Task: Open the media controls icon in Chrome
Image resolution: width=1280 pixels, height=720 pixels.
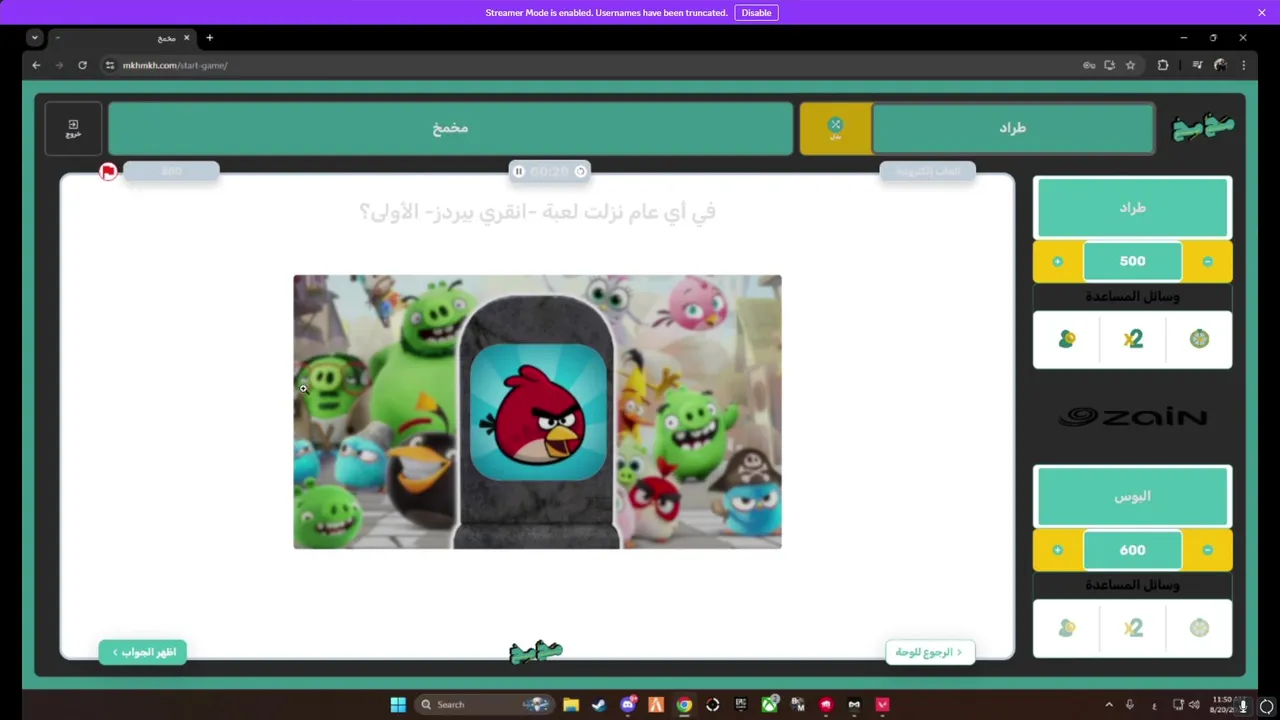Action: tap(1197, 65)
